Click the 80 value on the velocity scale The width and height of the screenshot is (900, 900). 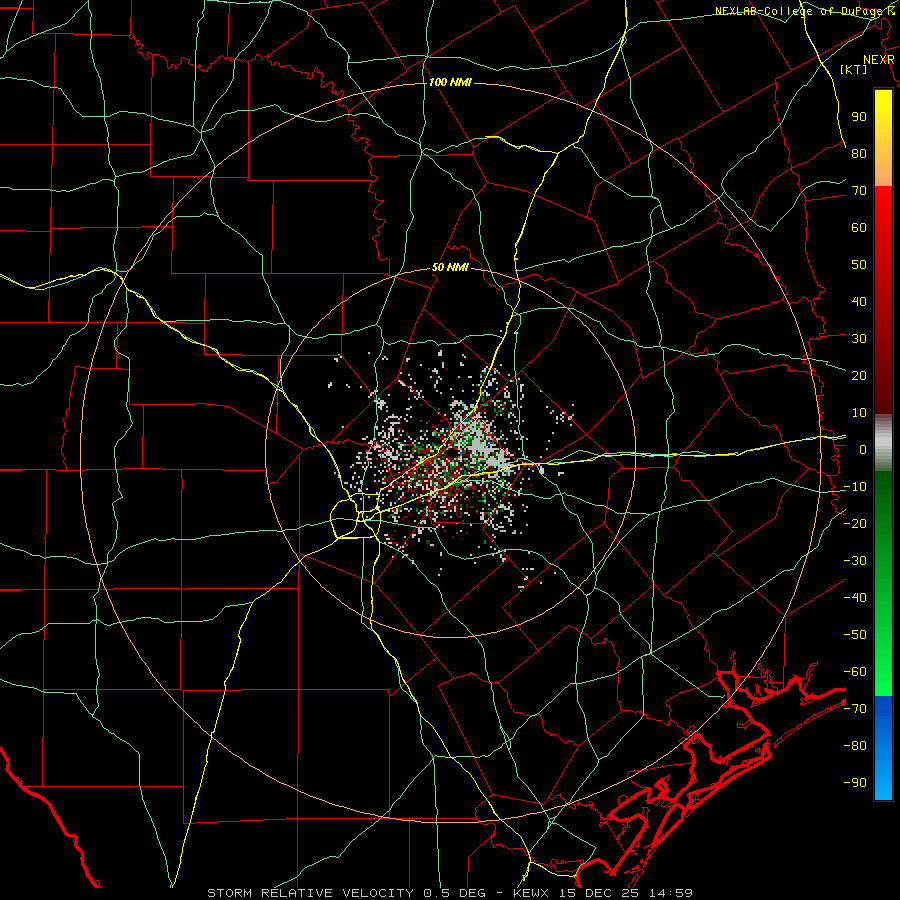point(859,153)
